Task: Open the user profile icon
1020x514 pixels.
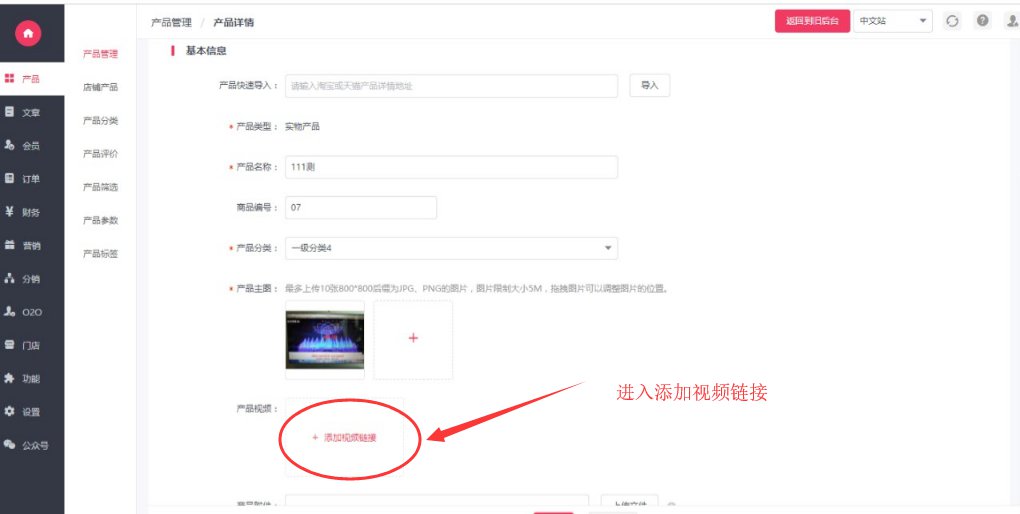Action: (x=1011, y=21)
